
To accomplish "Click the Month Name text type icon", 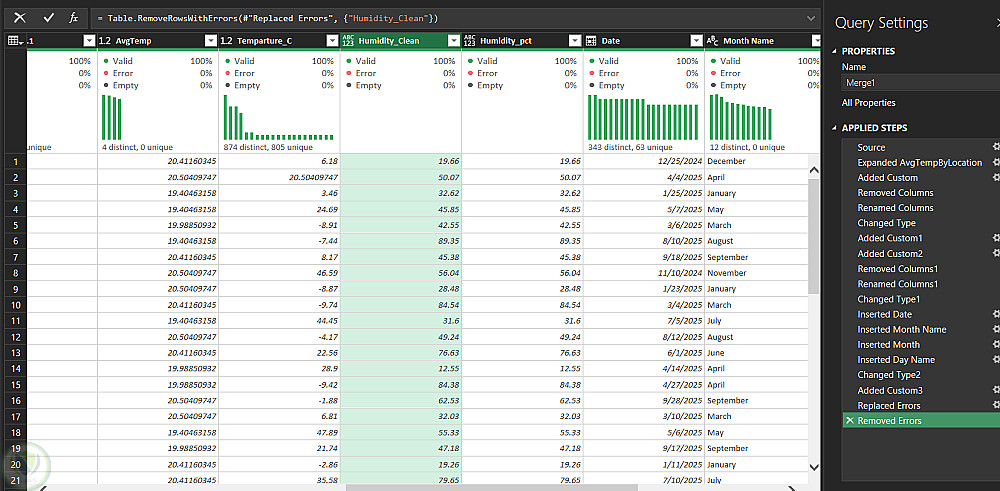I will click(712, 41).
